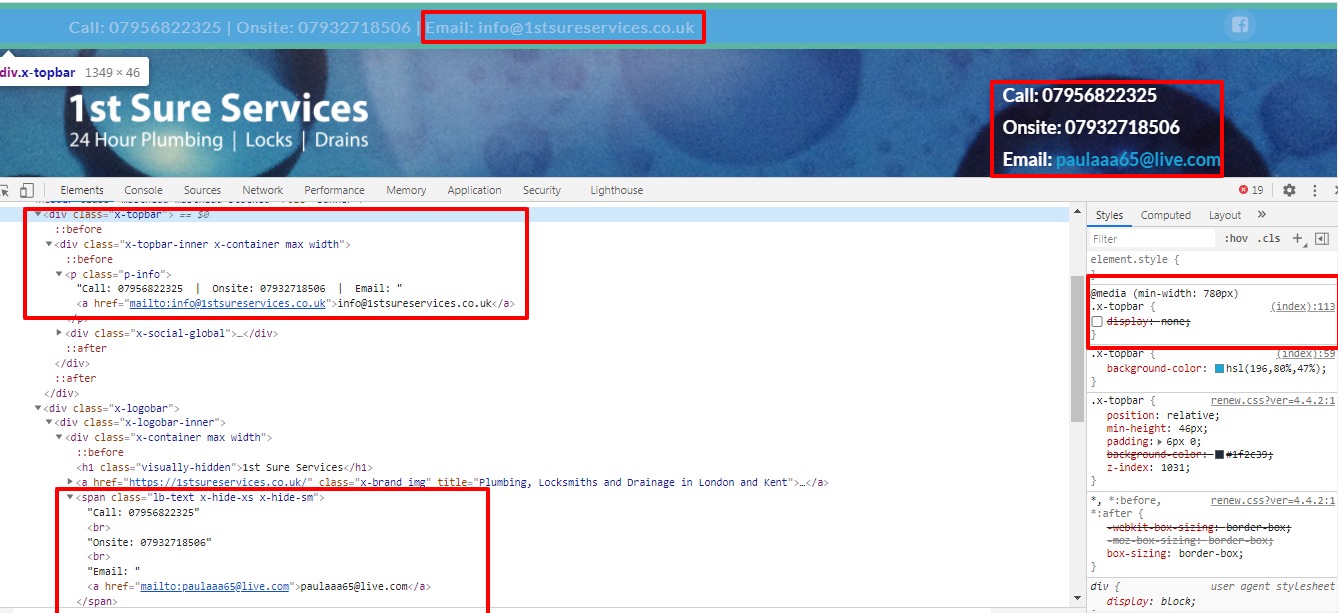Click the new style rule plus icon
The width and height of the screenshot is (1338, 613).
pos(1298,239)
